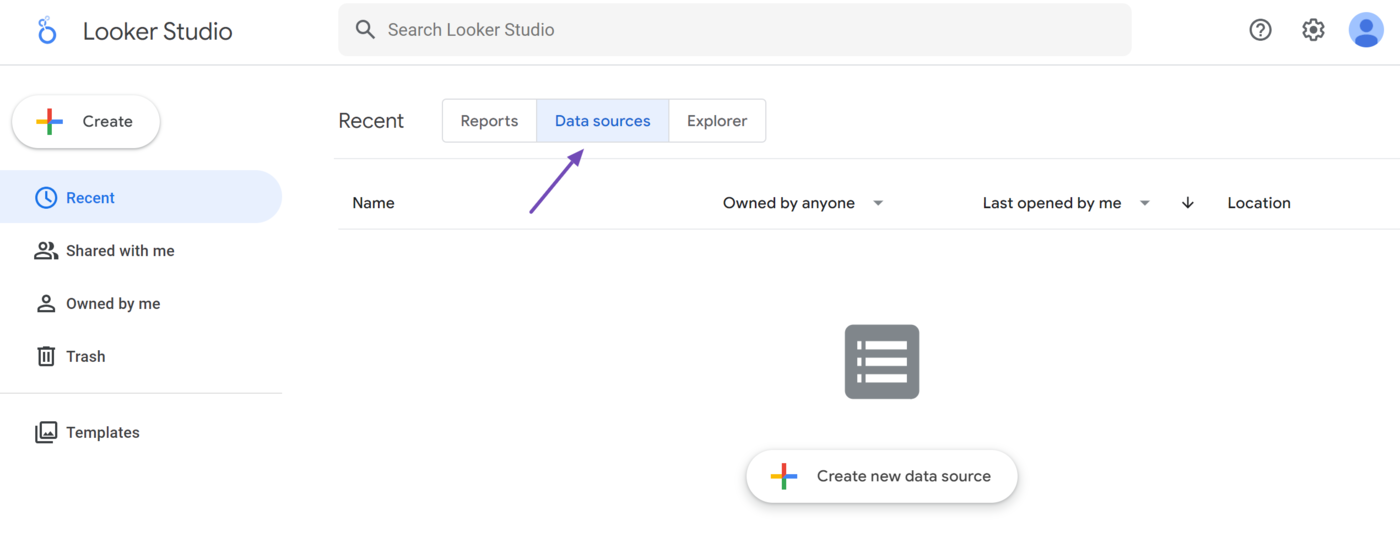Switch to the Explorer tab
Screen dimensions: 1400x543
point(717,121)
